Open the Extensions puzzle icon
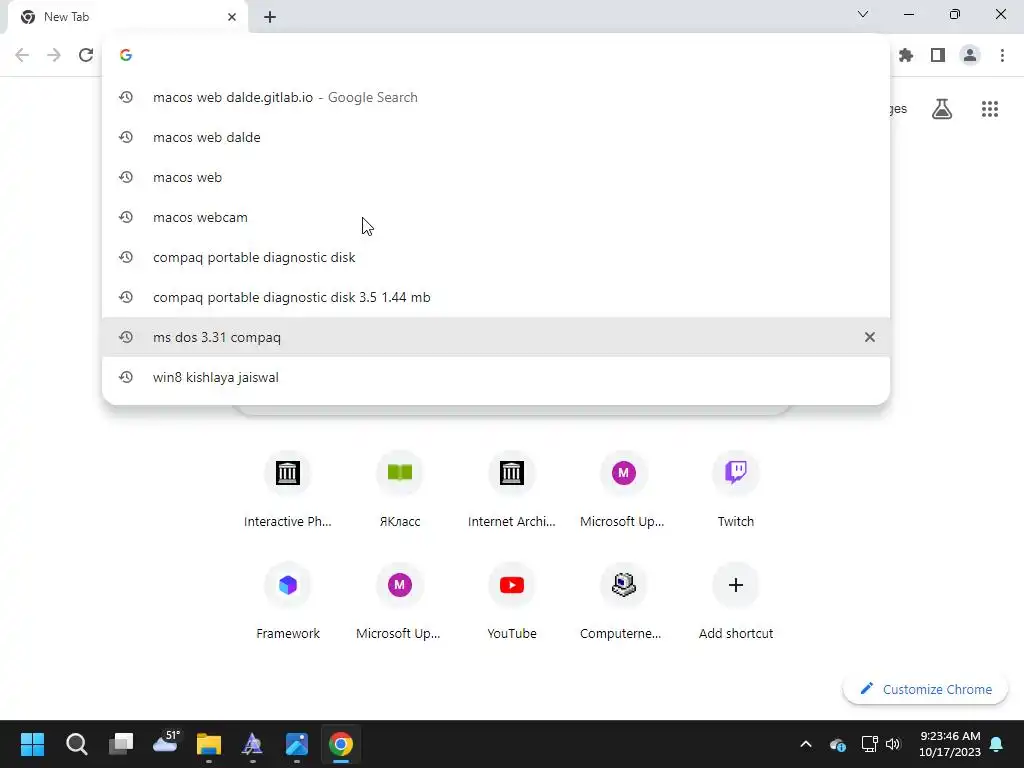This screenshot has height=768, width=1024. pos(906,56)
